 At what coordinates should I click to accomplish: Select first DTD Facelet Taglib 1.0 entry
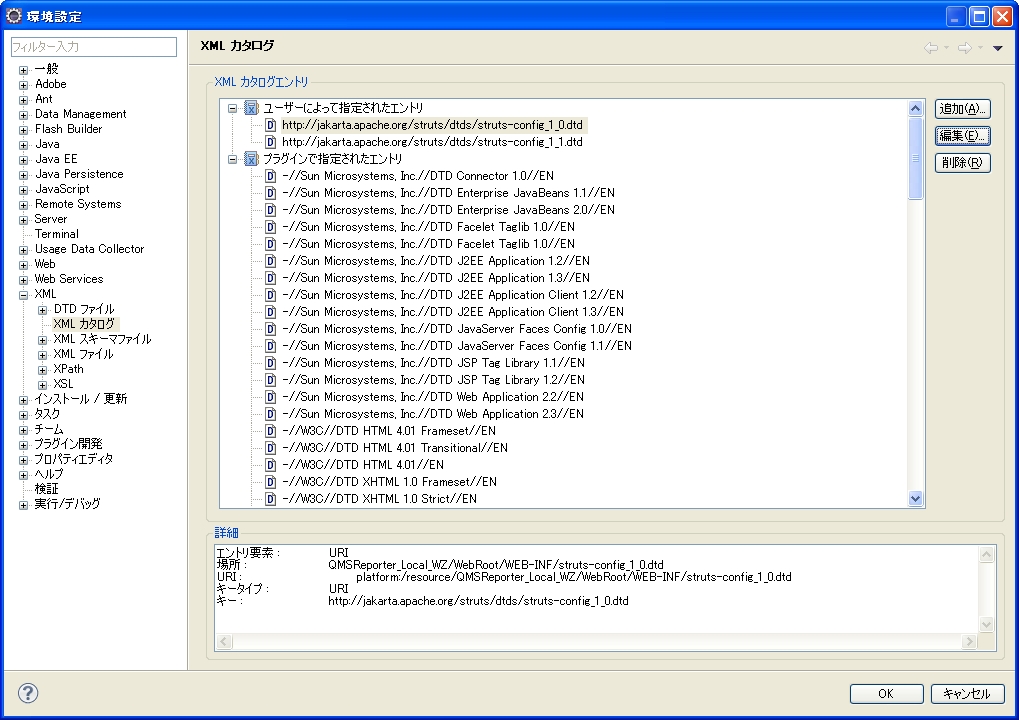pyautogui.click(x=428, y=227)
